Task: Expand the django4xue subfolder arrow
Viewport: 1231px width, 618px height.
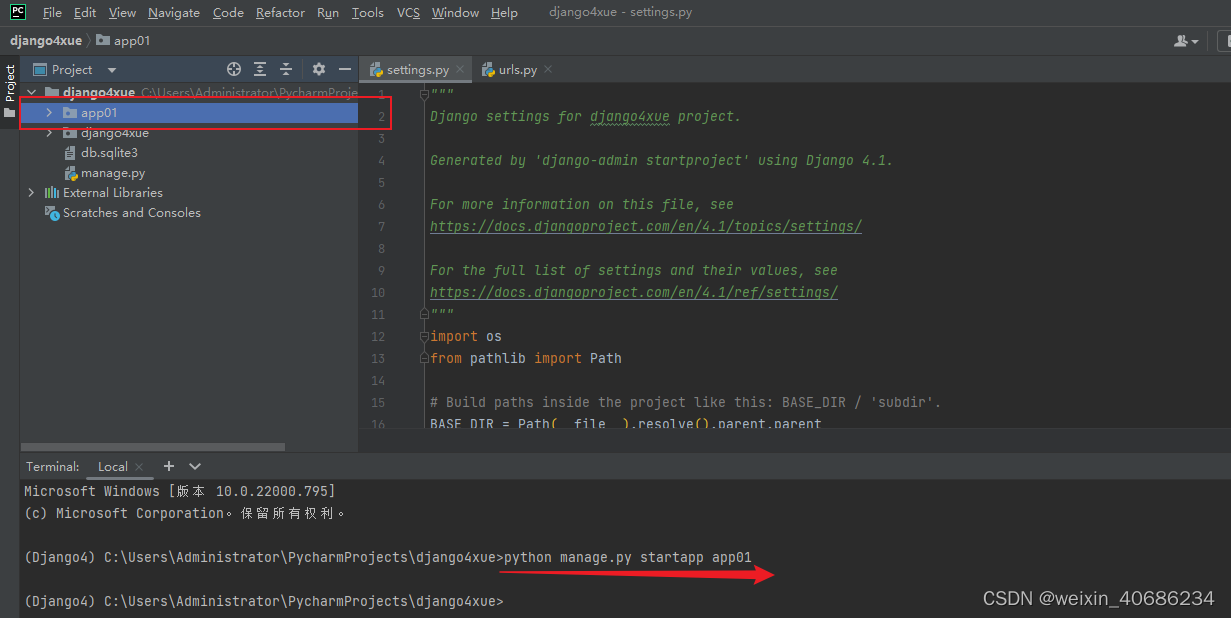Action: click(x=49, y=133)
